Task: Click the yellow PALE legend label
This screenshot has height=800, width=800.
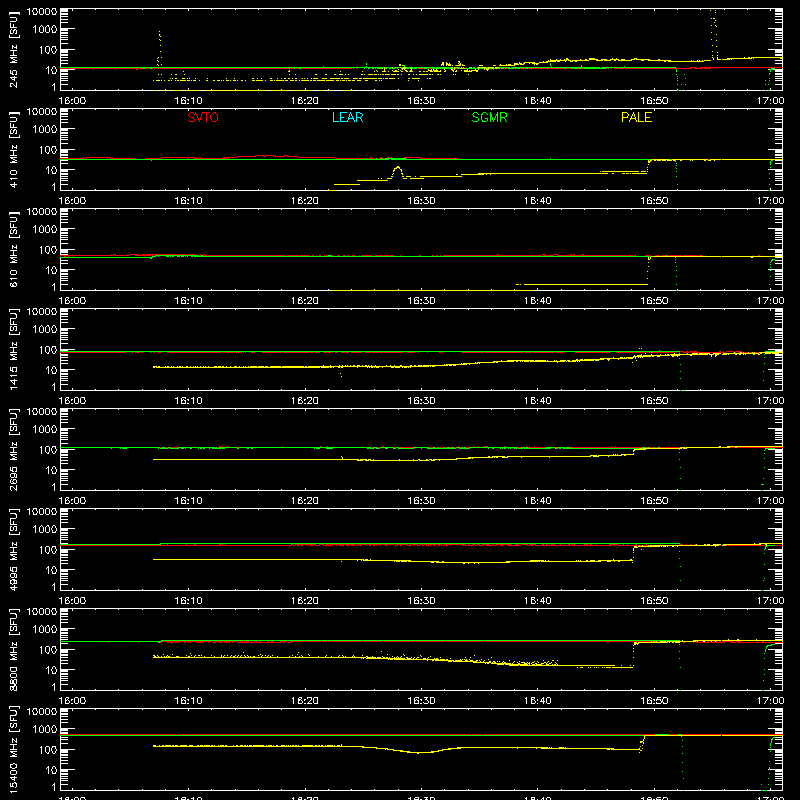Action: (x=636, y=117)
